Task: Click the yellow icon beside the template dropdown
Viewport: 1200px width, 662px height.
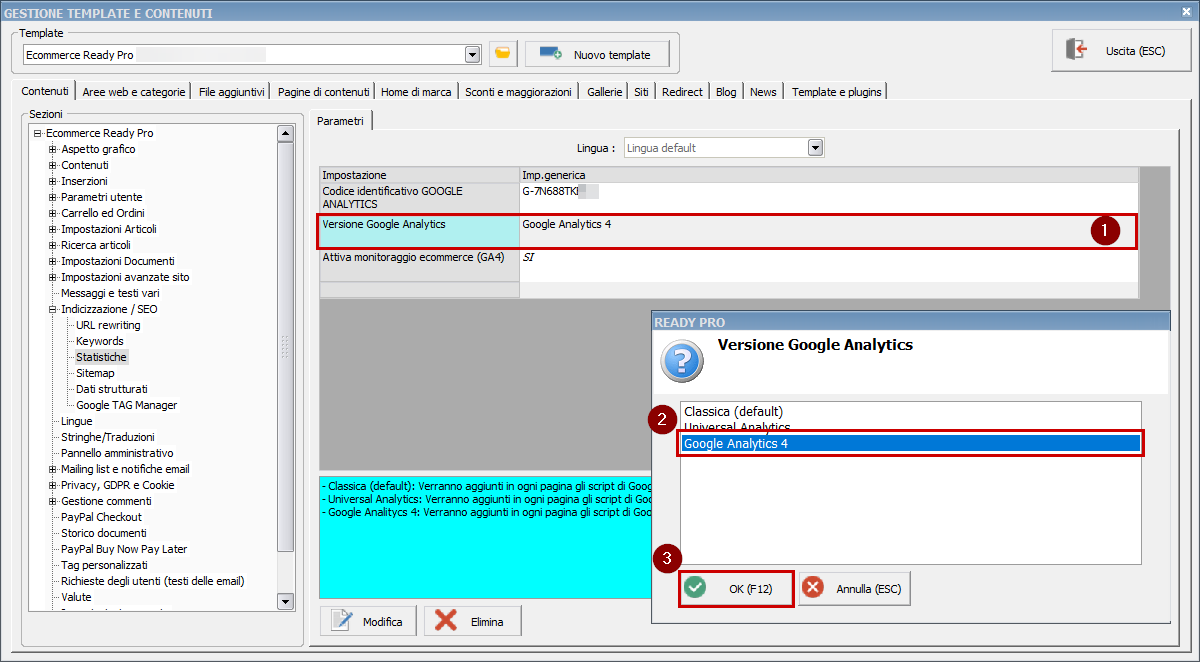Action: 503,54
